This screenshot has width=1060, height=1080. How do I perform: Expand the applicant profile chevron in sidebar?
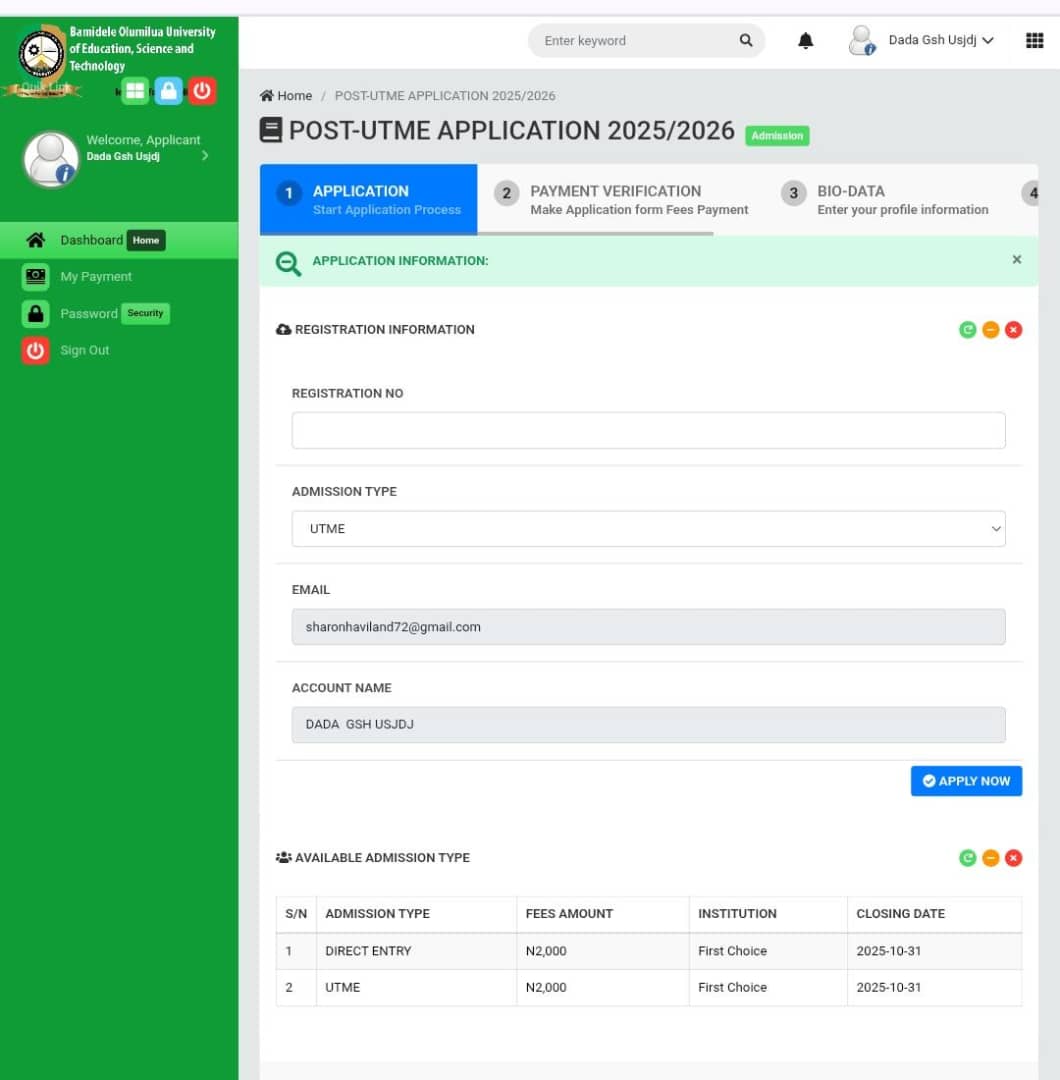(x=205, y=156)
